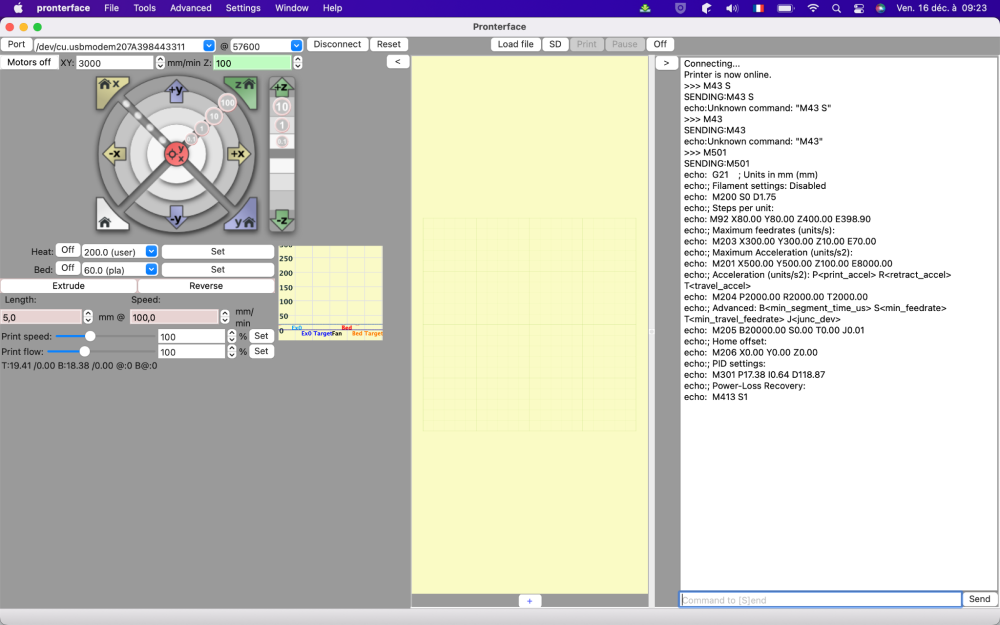Screen dimensions: 1000x625
Task: Open the Advanced menu in menu bar
Action: [190, 8]
